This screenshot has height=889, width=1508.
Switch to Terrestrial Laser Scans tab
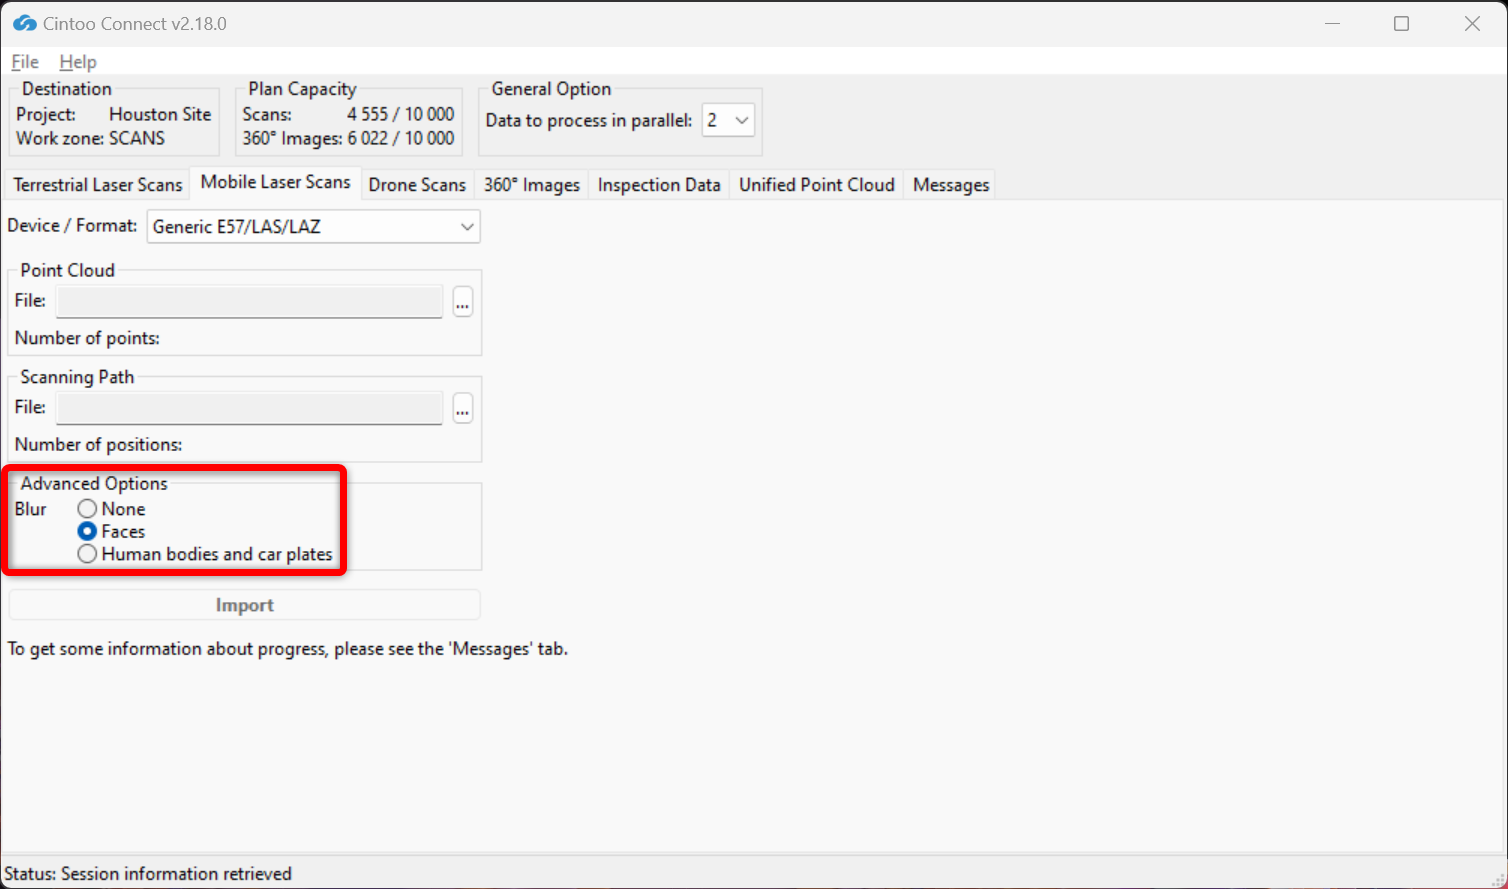98,185
